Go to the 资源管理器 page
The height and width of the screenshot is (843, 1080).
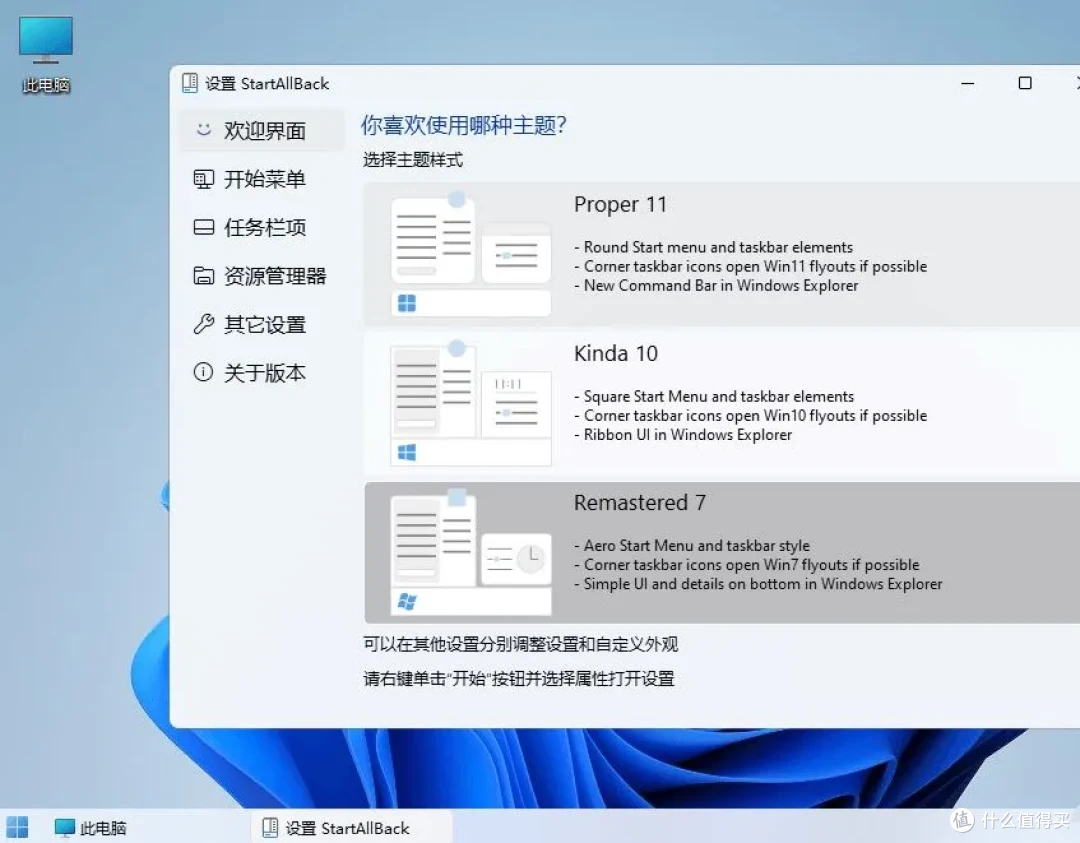pyautogui.click(x=262, y=276)
